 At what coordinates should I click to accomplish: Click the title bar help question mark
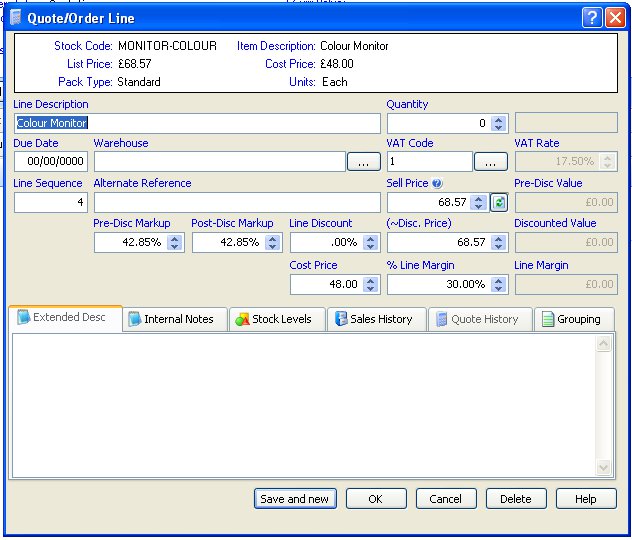coord(592,18)
